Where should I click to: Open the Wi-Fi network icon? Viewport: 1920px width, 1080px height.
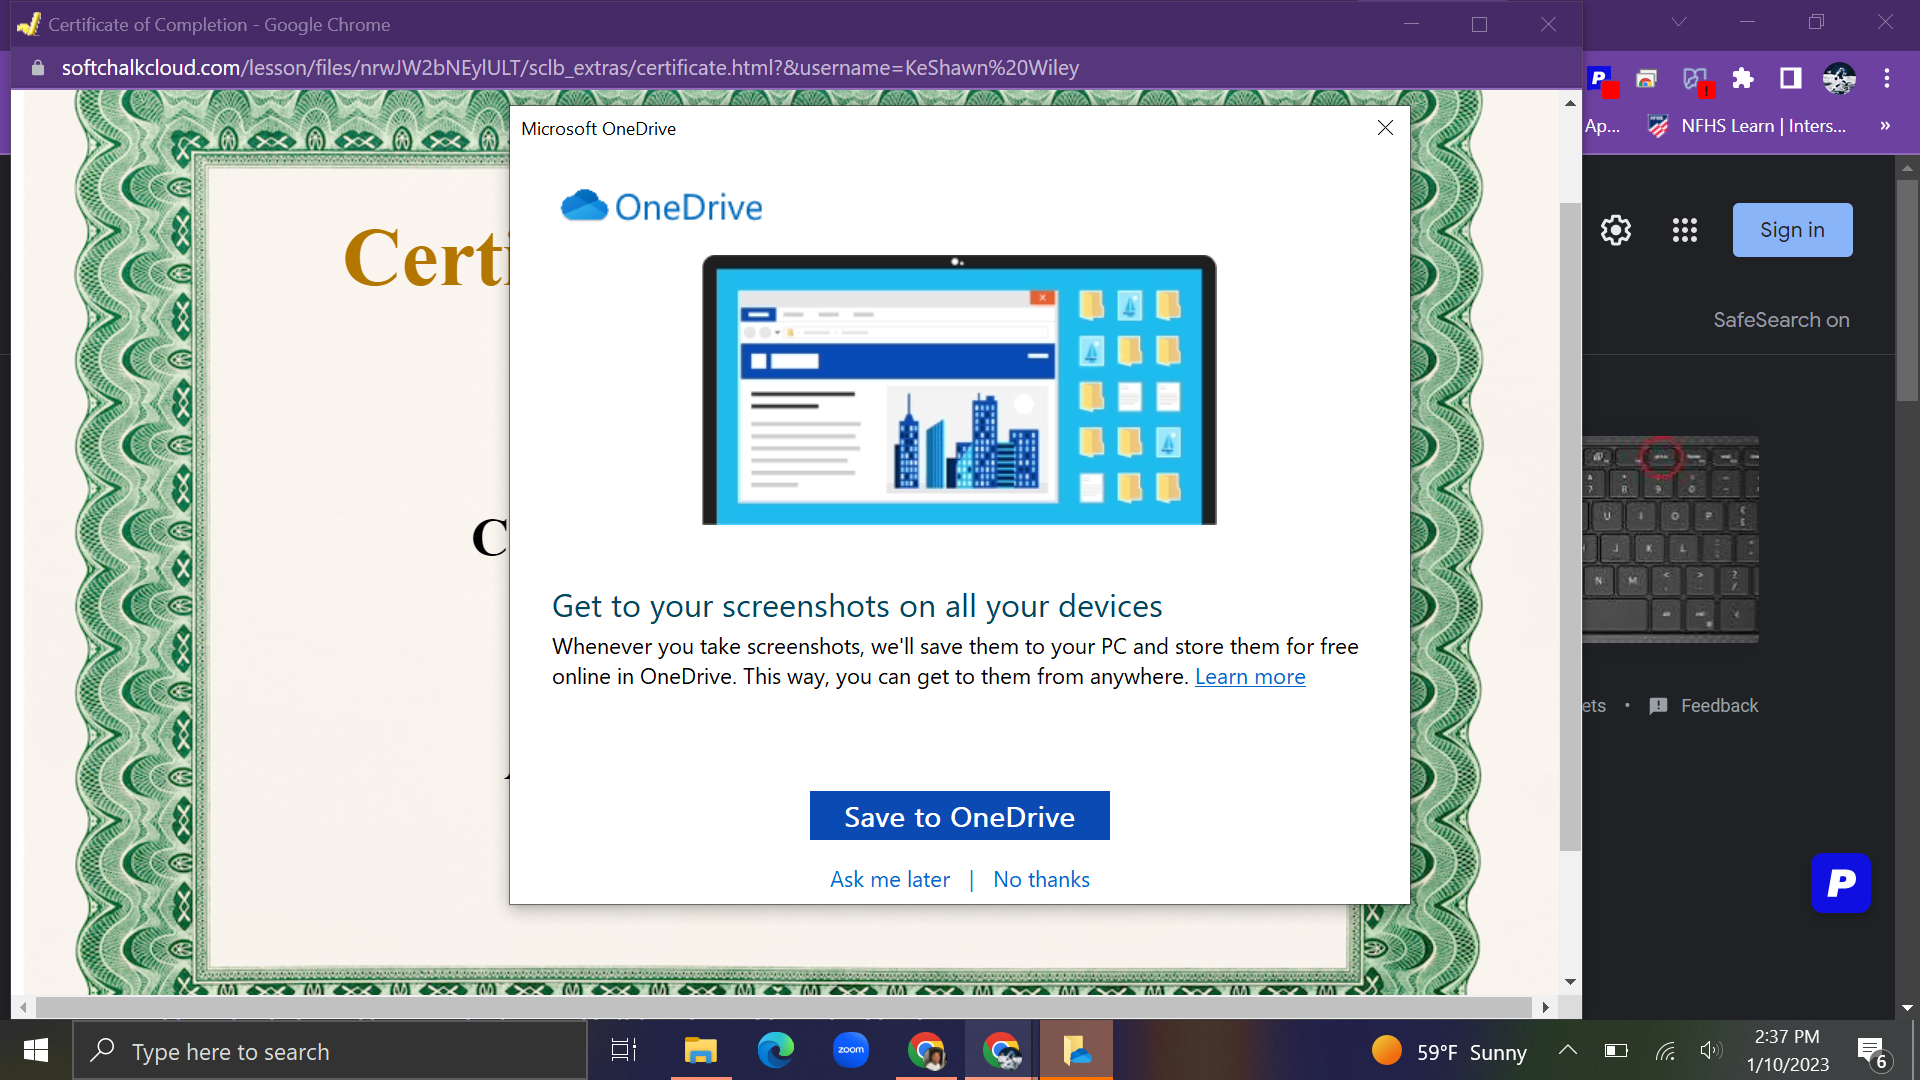click(1665, 1051)
